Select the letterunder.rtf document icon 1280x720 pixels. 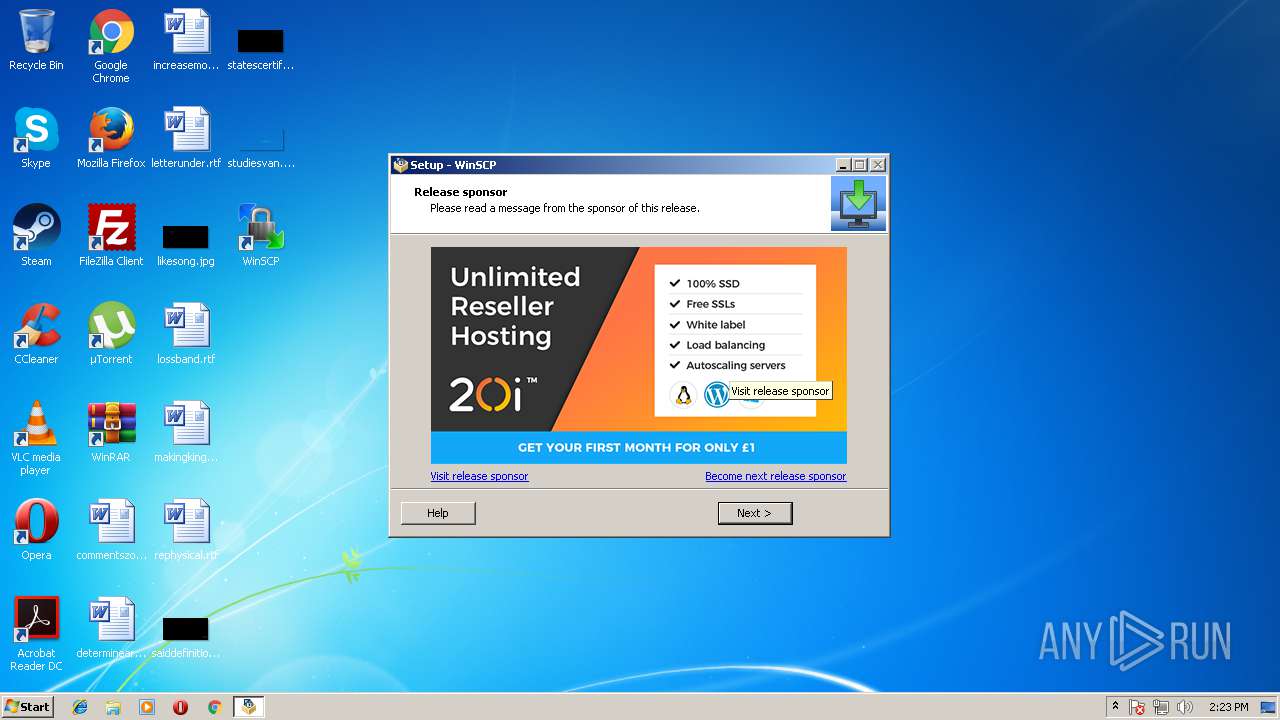tap(186, 139)
